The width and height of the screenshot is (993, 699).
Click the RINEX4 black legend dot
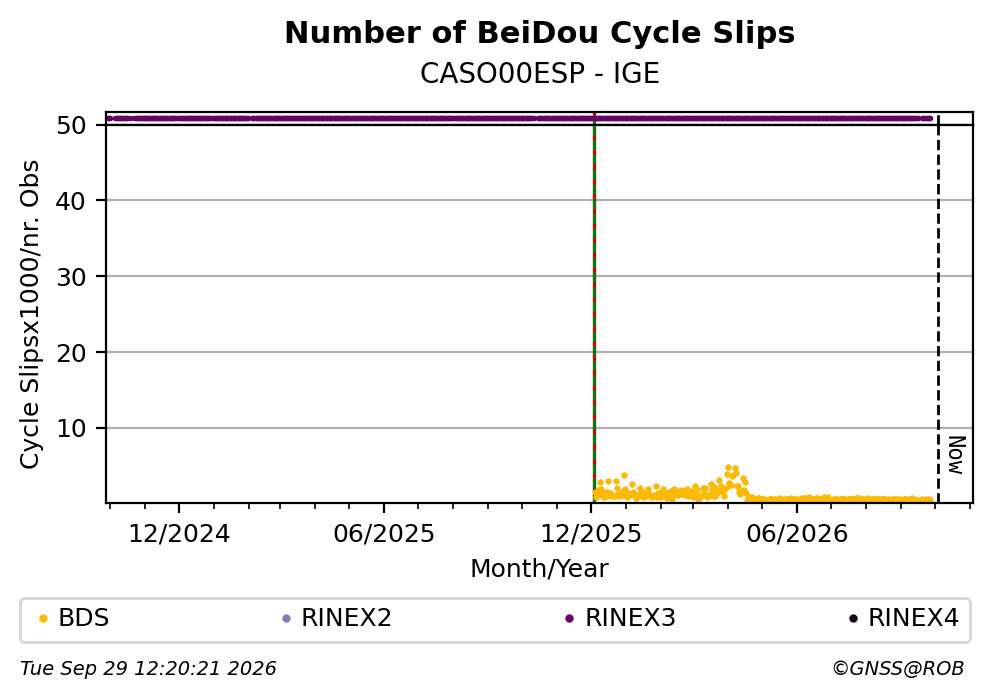click(853, 619)
